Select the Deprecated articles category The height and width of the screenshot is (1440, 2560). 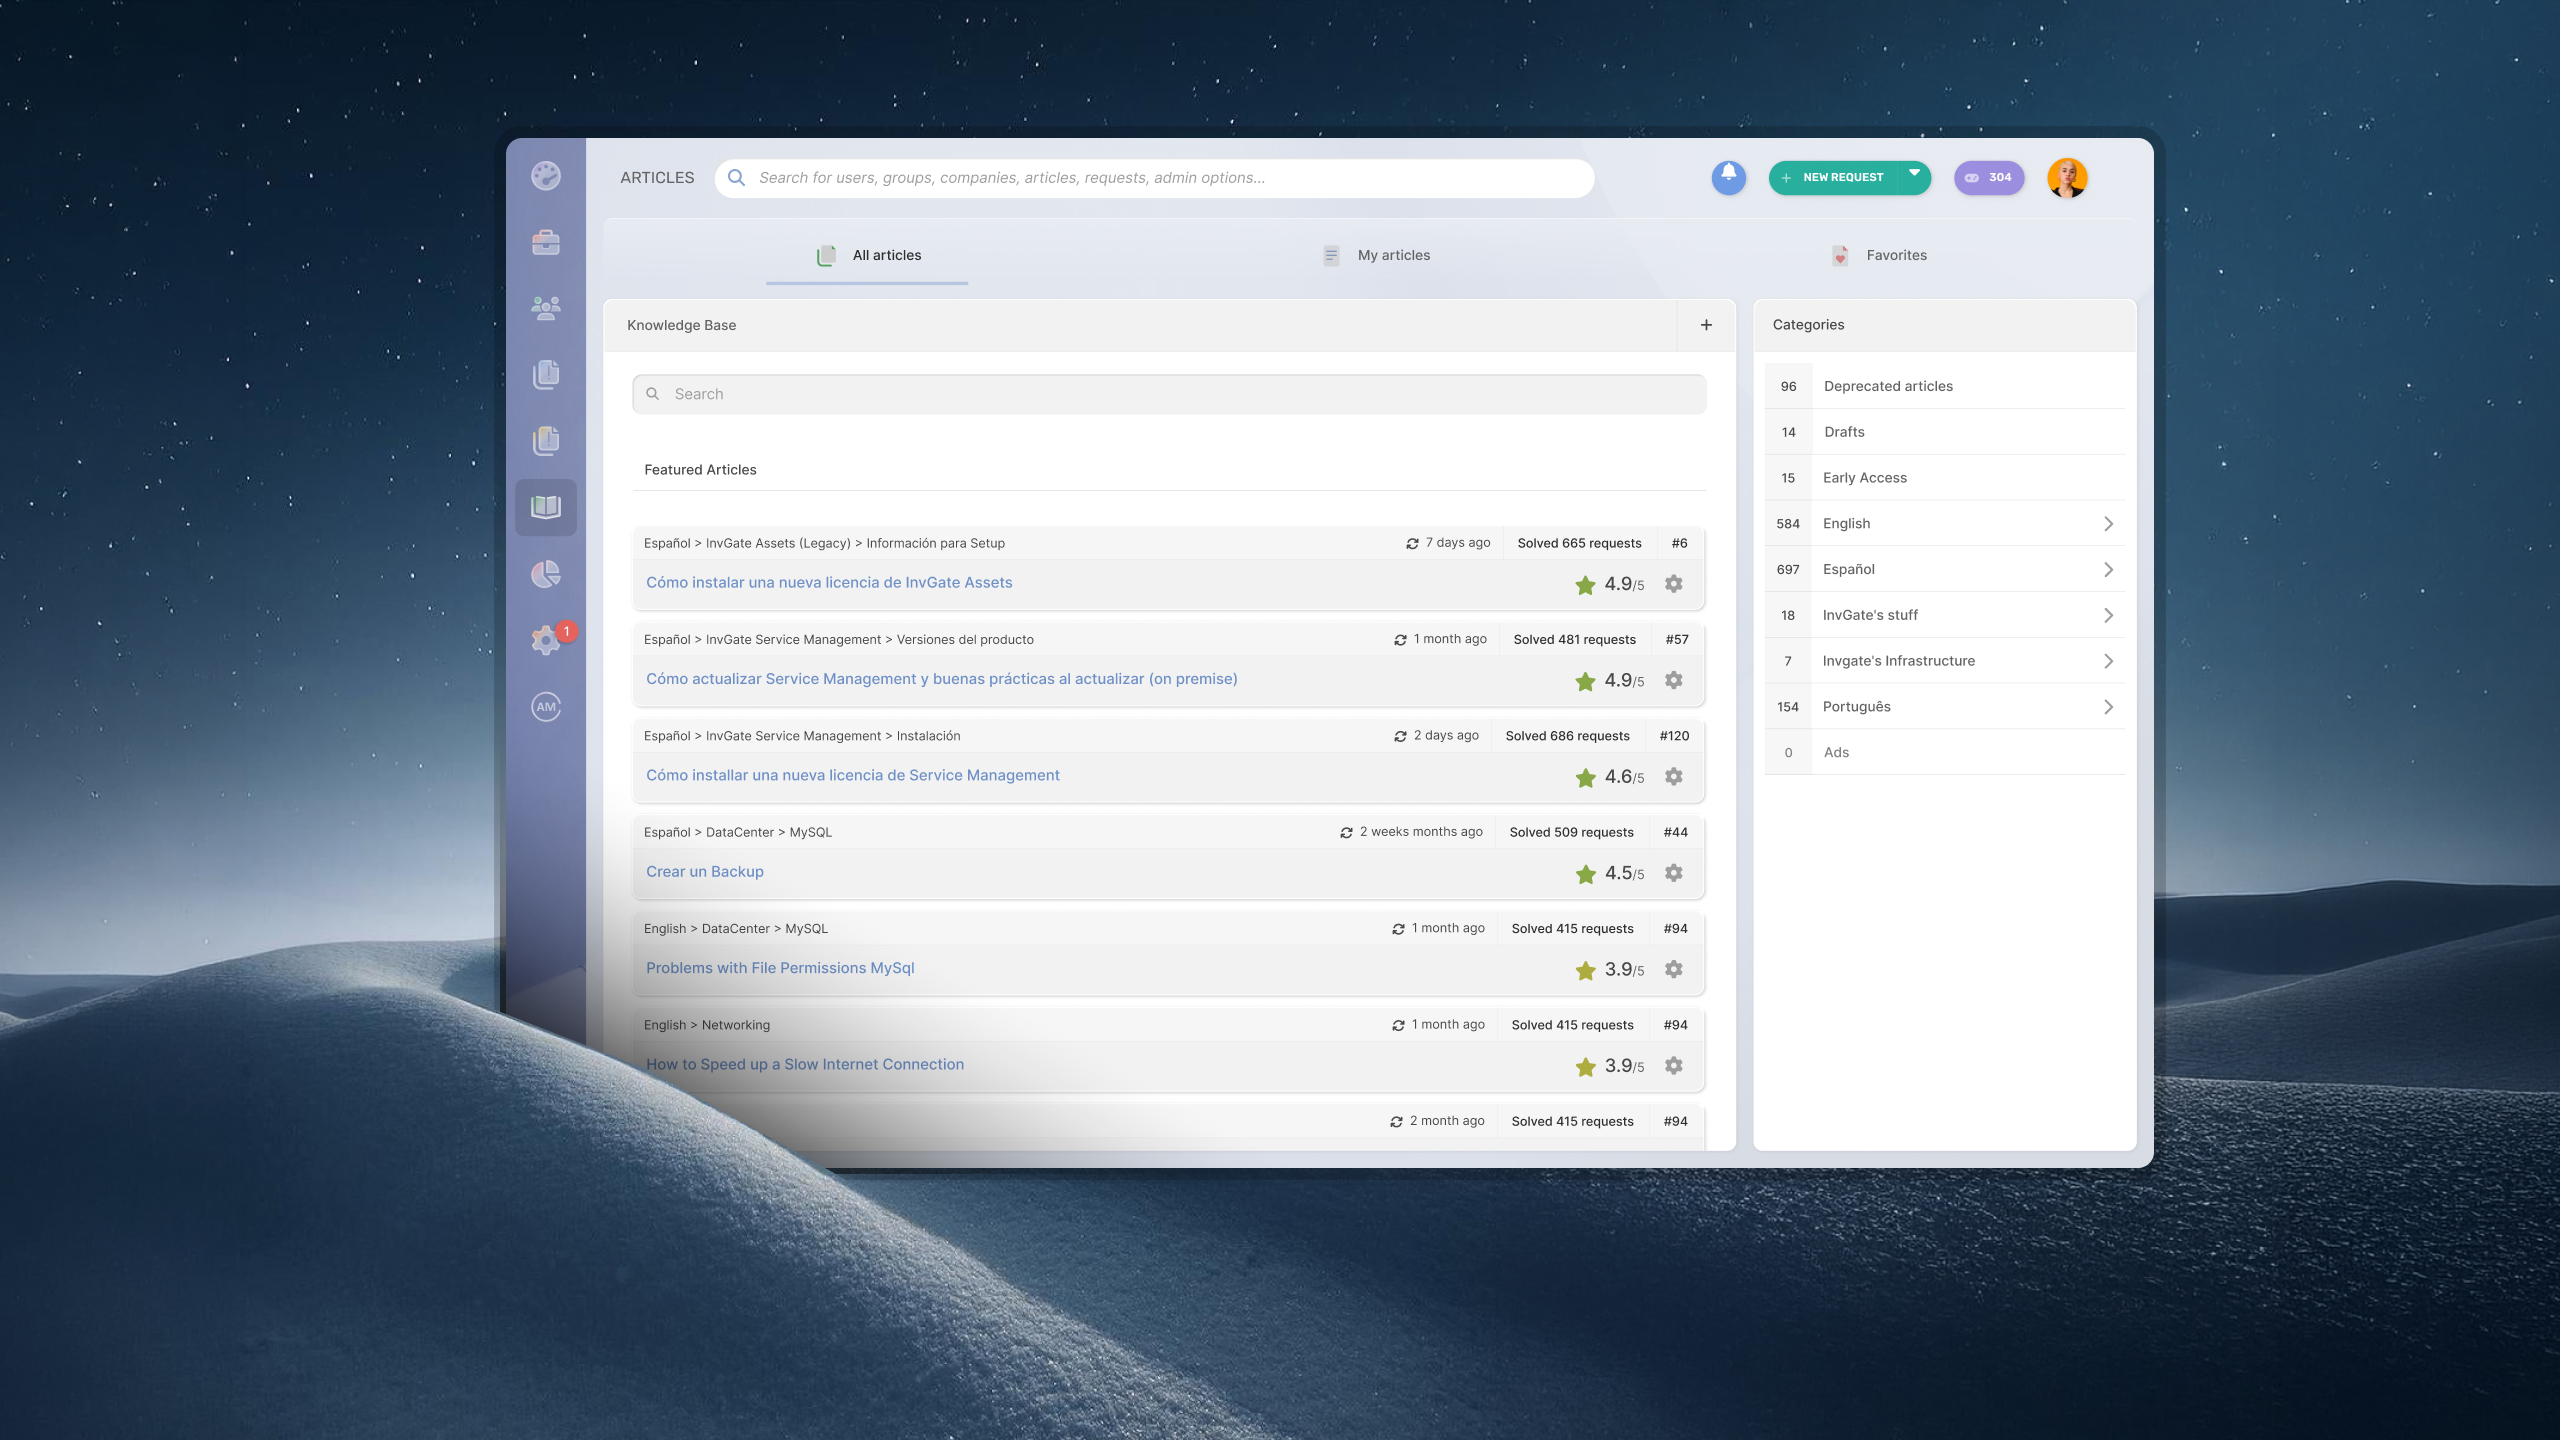tap(1945, 386)
